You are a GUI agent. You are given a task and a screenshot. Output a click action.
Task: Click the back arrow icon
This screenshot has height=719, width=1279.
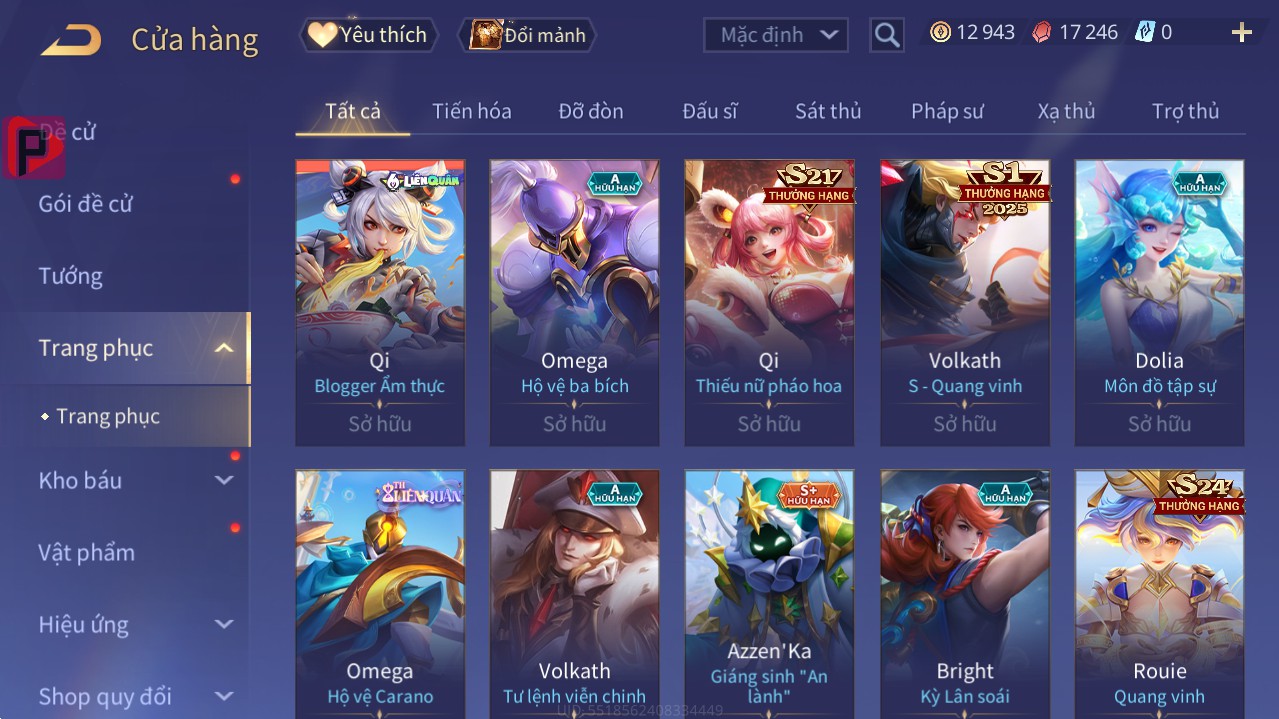[70, 40]
